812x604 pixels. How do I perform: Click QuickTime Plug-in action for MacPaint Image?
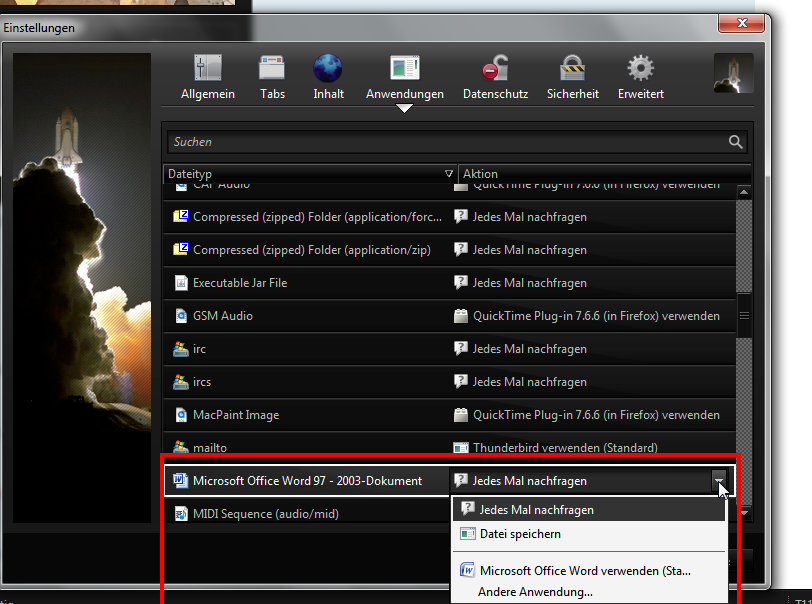tap(593, 415)
